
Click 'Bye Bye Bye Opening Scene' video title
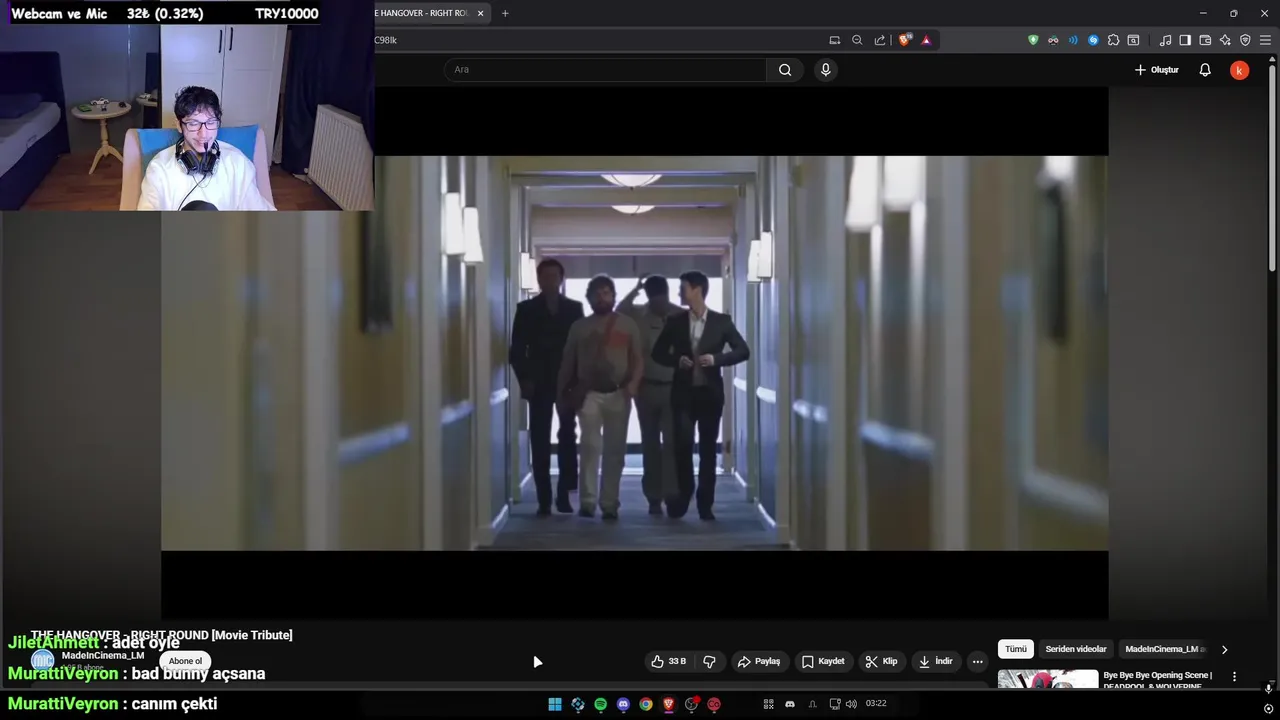click(x=1157, y=679)
